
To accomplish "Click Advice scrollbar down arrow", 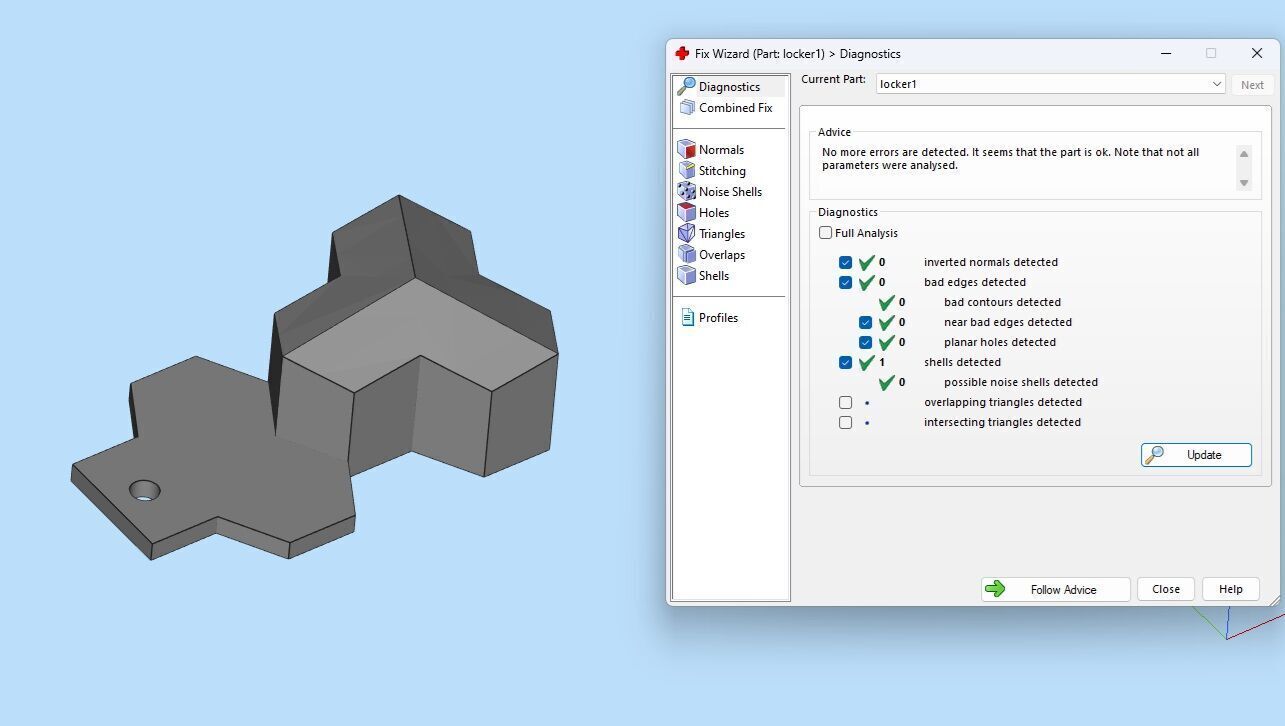I will [1244, 183].
